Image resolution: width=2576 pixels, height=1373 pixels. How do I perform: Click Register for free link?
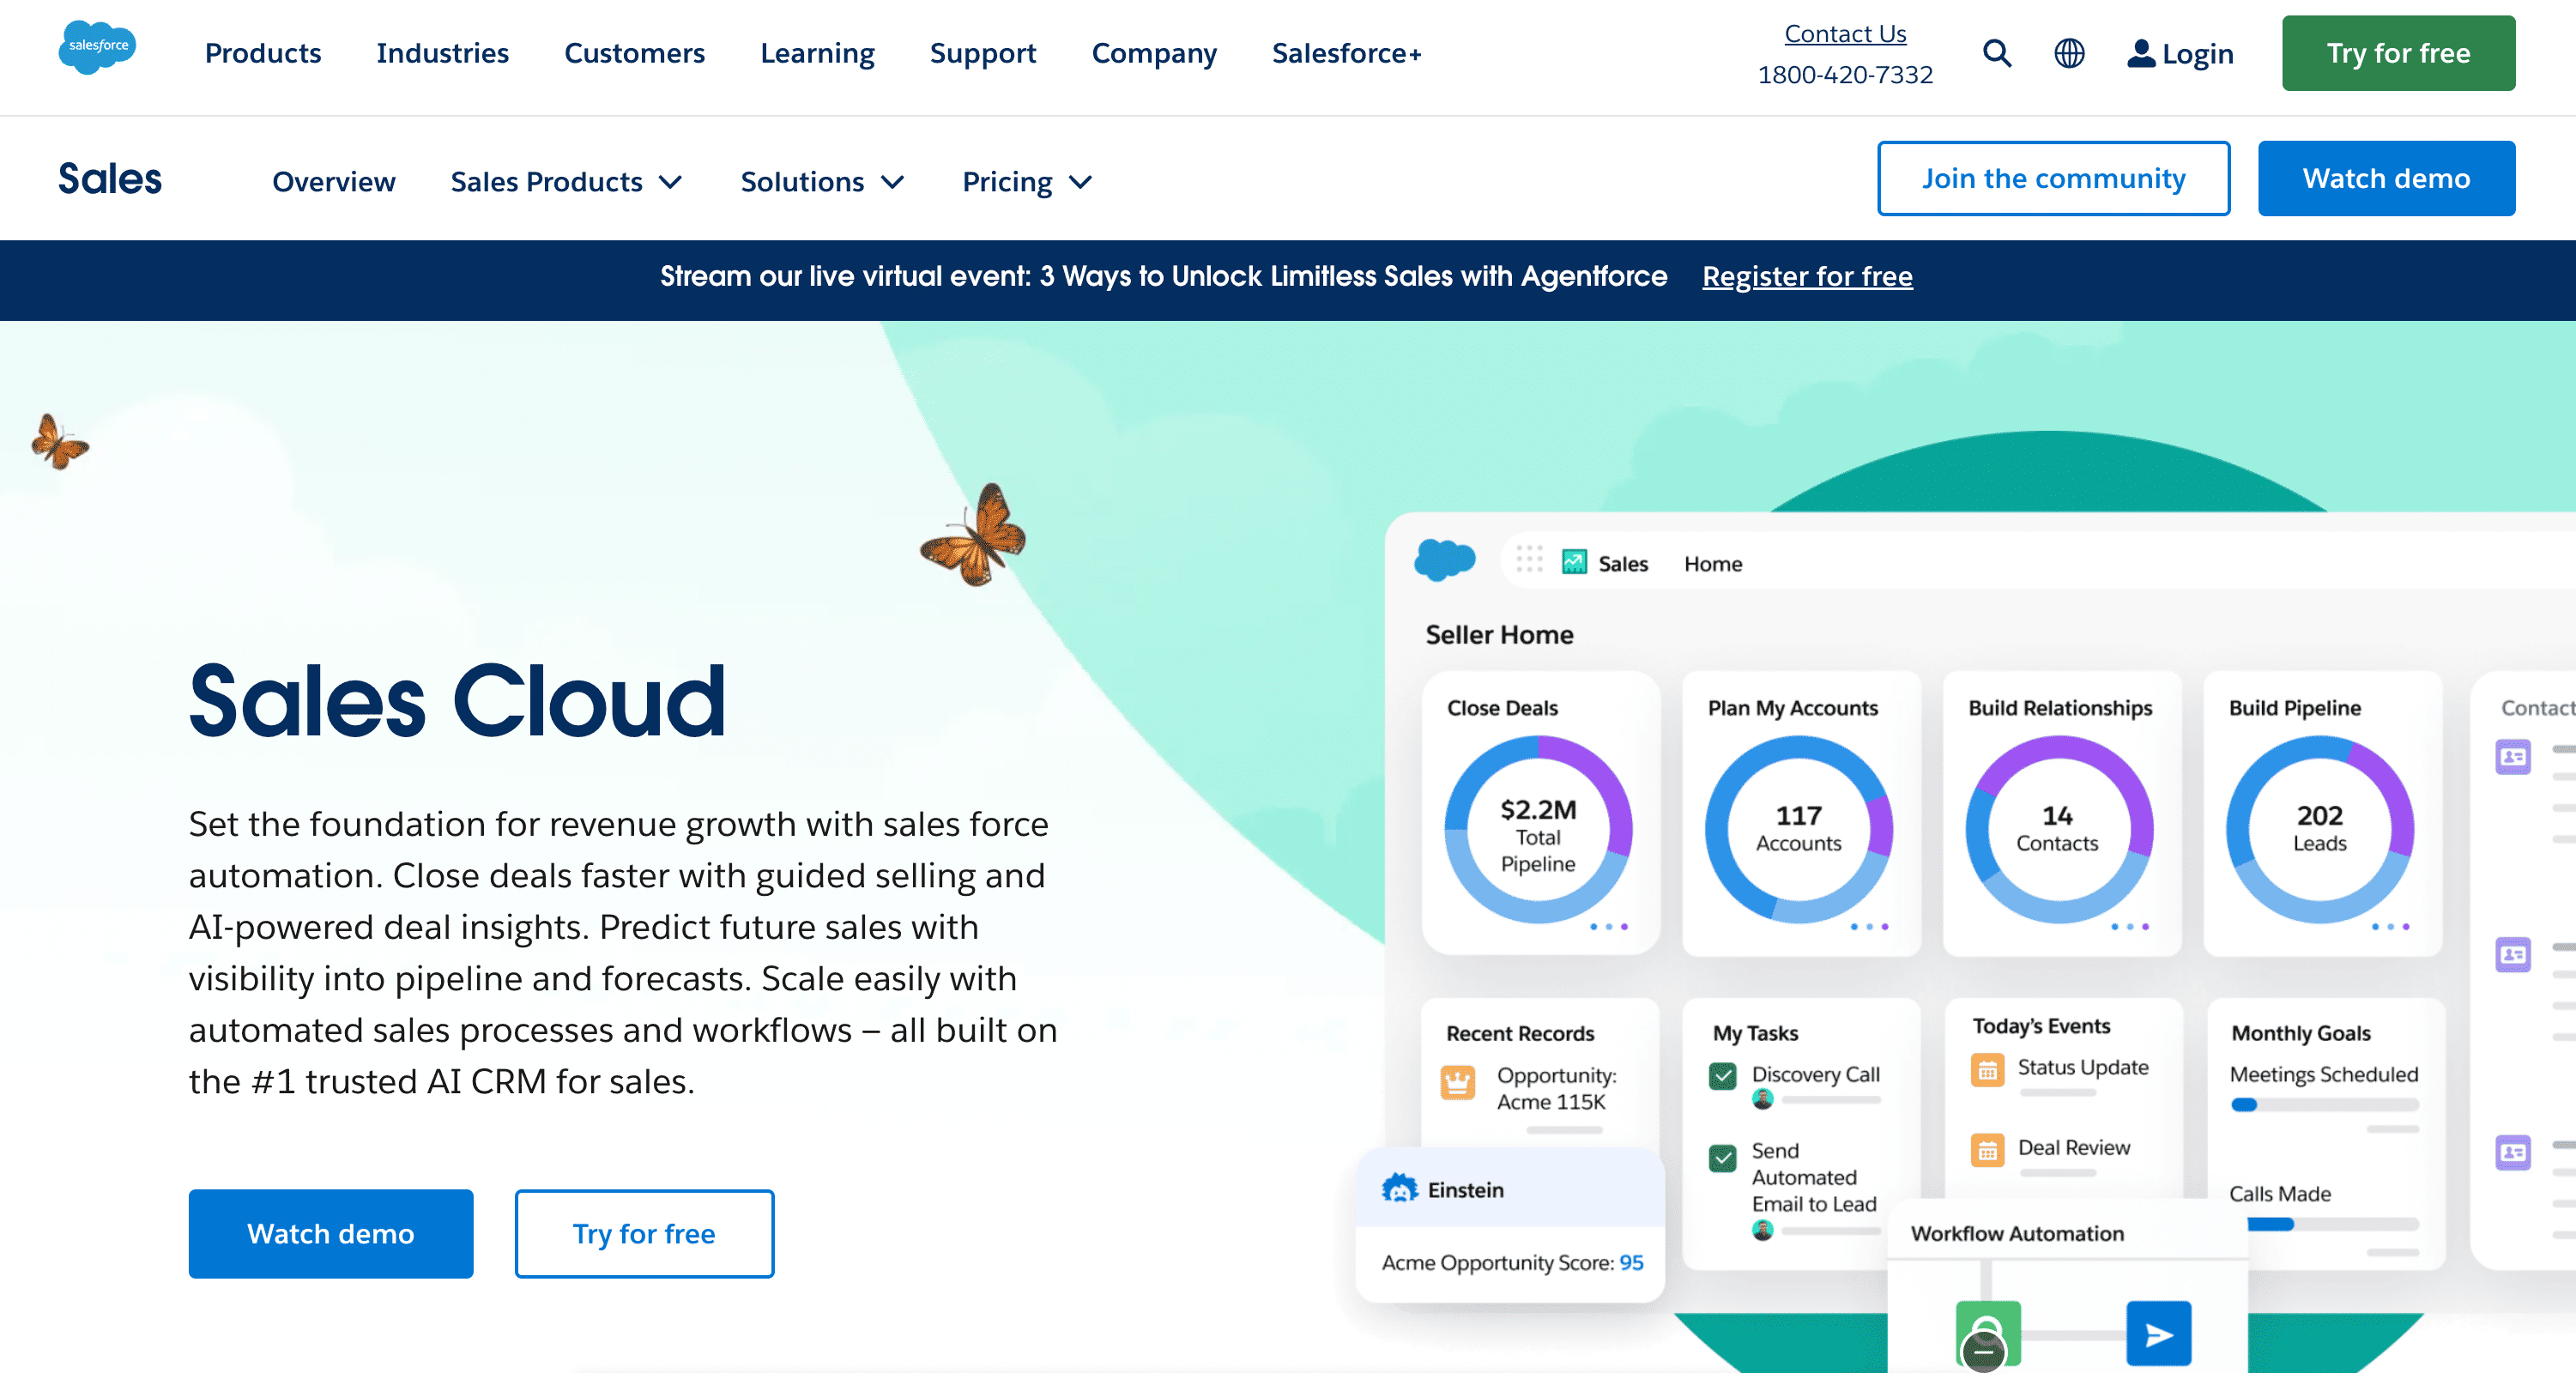click(x=1807, y=276)
